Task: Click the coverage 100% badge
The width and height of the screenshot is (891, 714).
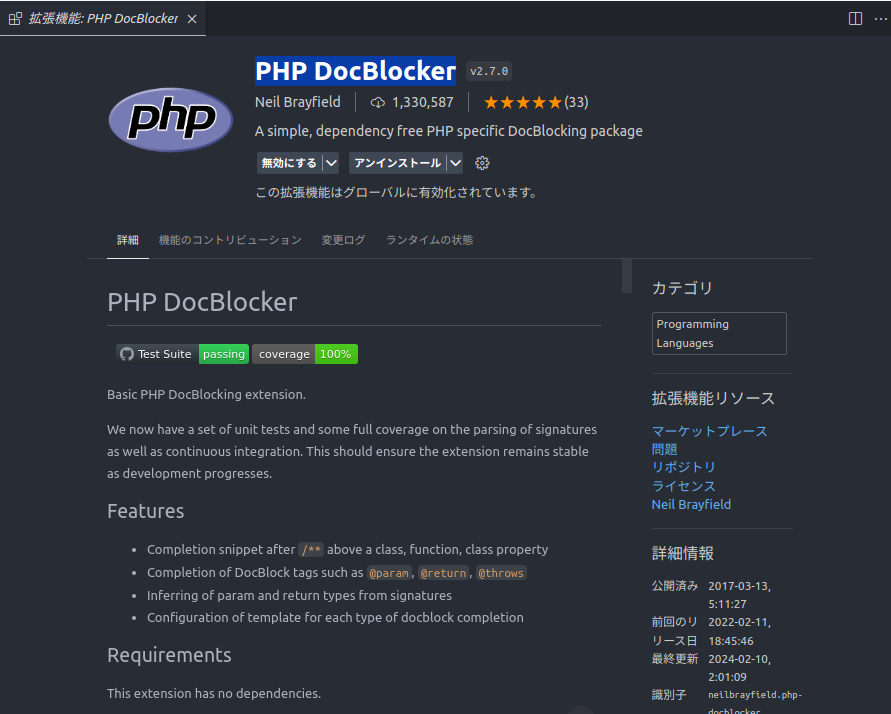Action: (x=305, y=354)
